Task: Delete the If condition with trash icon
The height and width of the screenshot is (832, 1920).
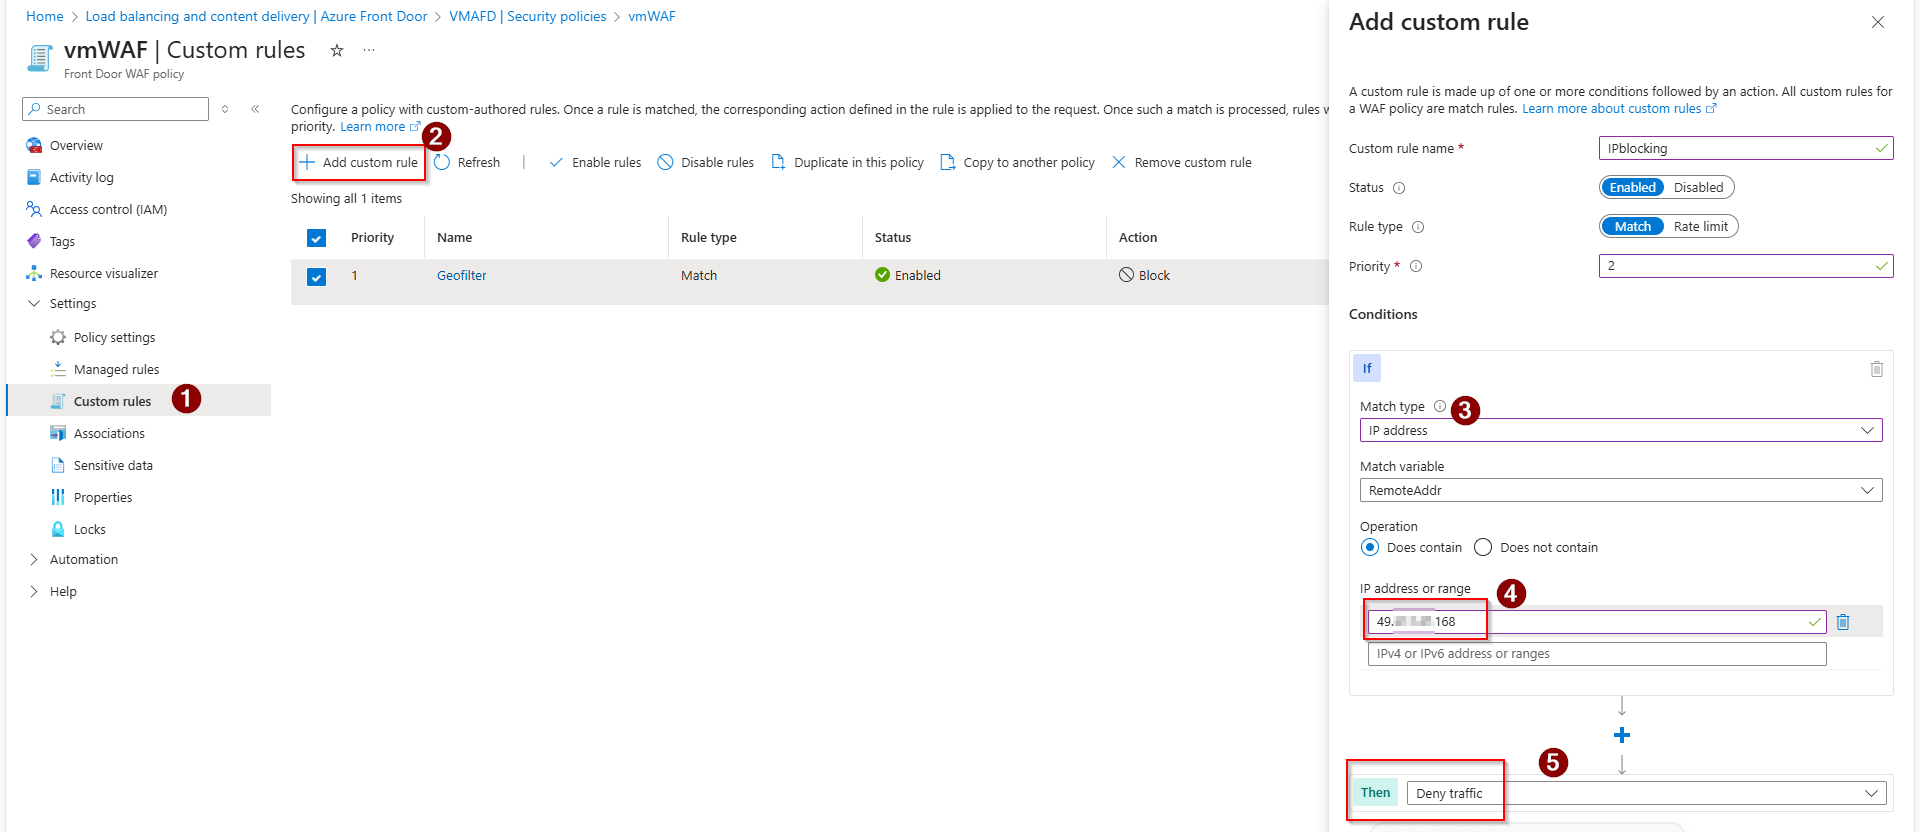Action: [x=1876, y=369]
